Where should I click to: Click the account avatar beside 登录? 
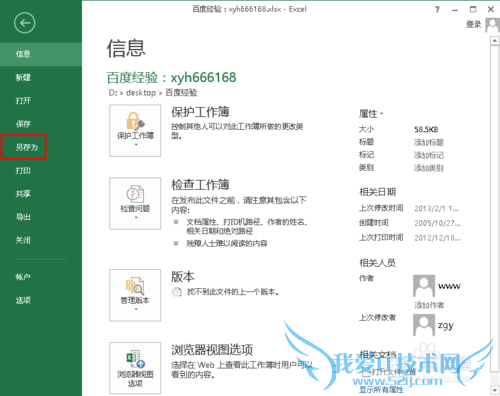pos(492,25)
